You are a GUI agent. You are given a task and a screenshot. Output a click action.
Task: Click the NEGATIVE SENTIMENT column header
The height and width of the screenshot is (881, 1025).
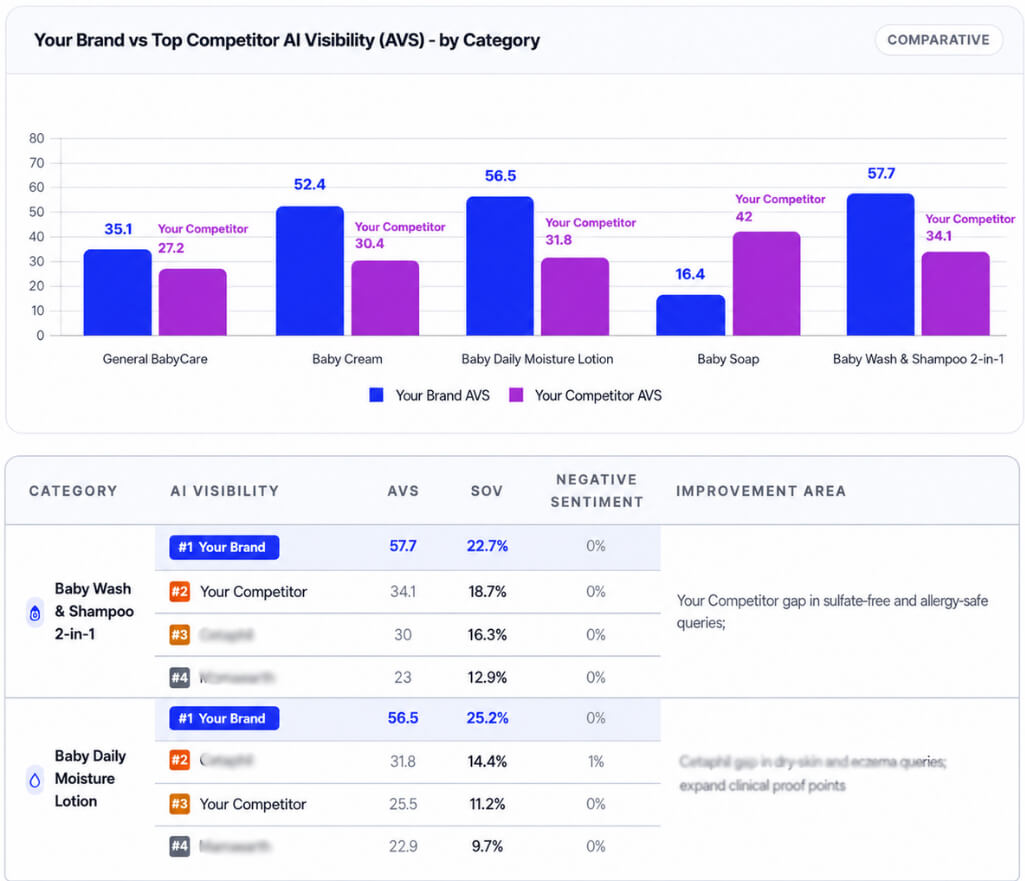597,491
